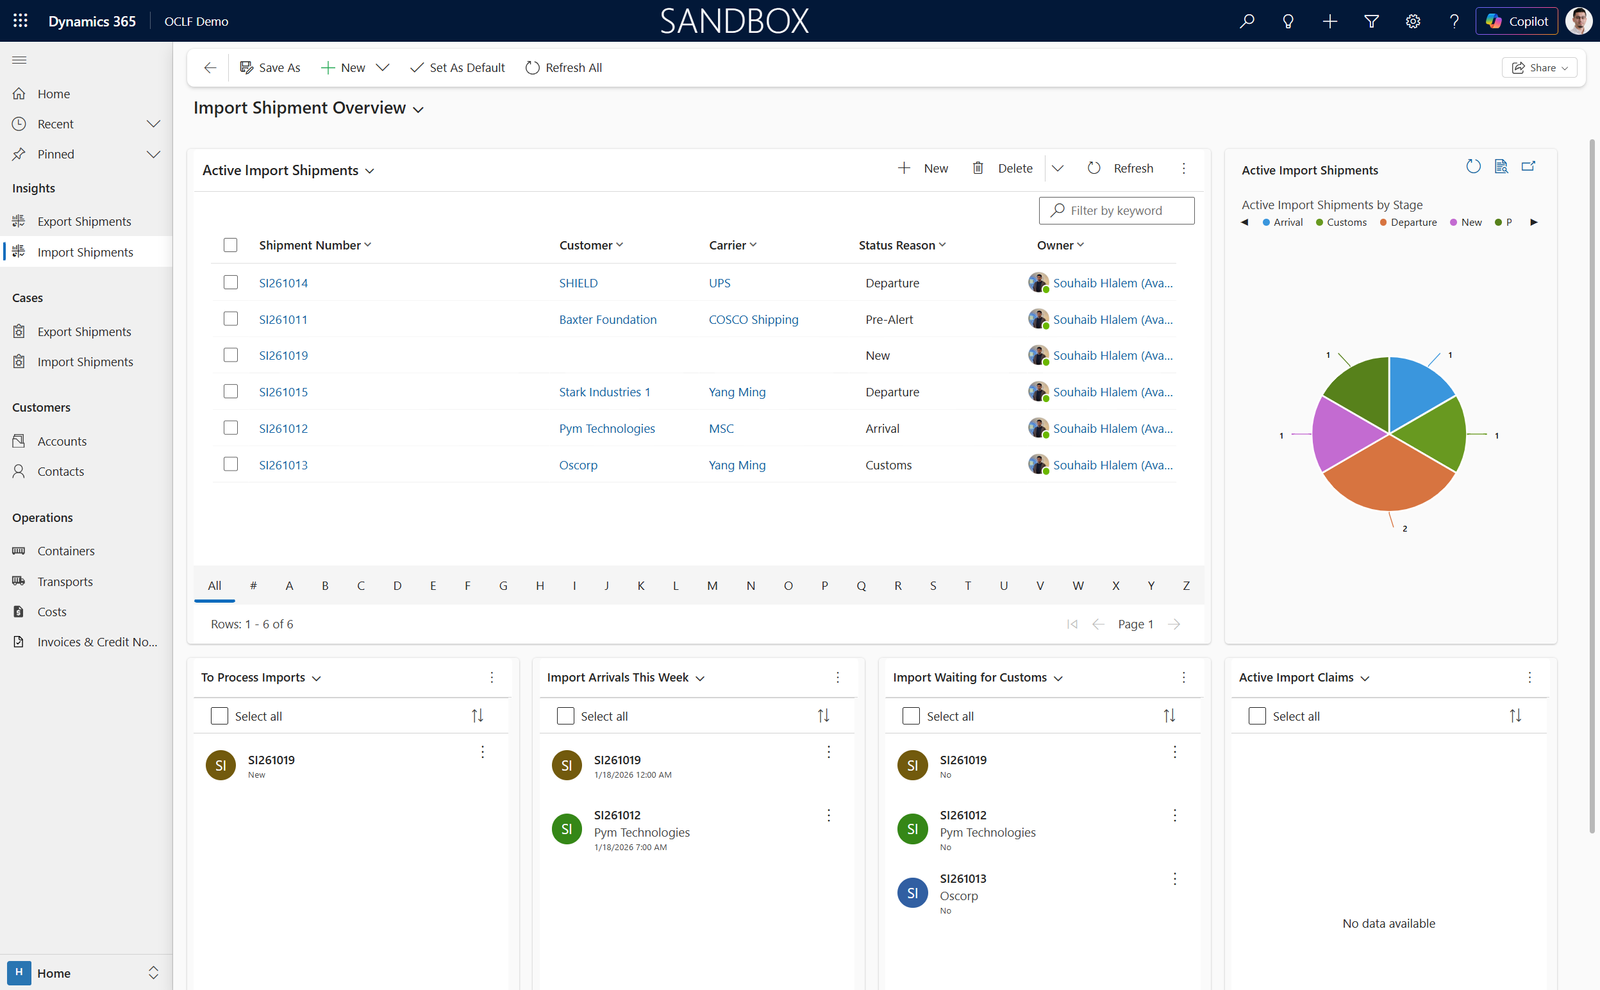The width and height of the screenshot is (1600, 990).
Task: Open the app launcher waffle icon
Action: coord(19,20)
